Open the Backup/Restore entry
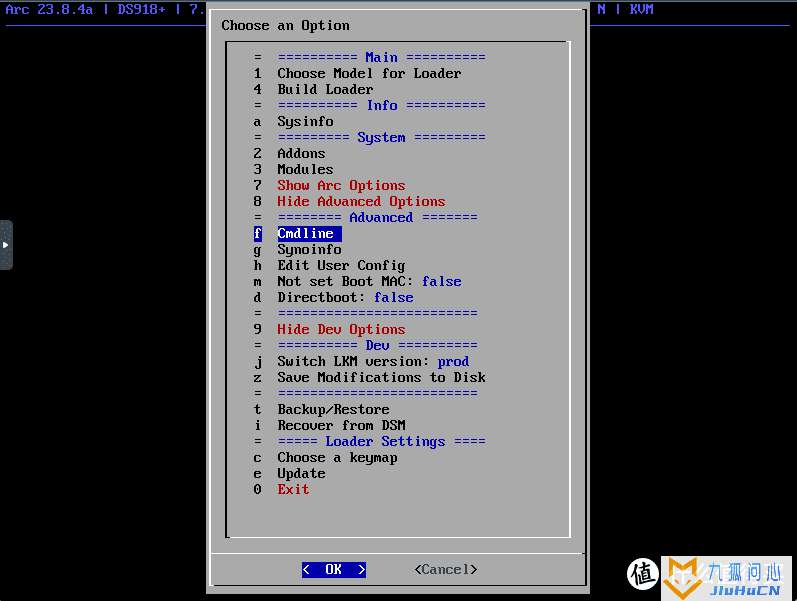Viewport: 797px width, 601px height. coord(333,409)
